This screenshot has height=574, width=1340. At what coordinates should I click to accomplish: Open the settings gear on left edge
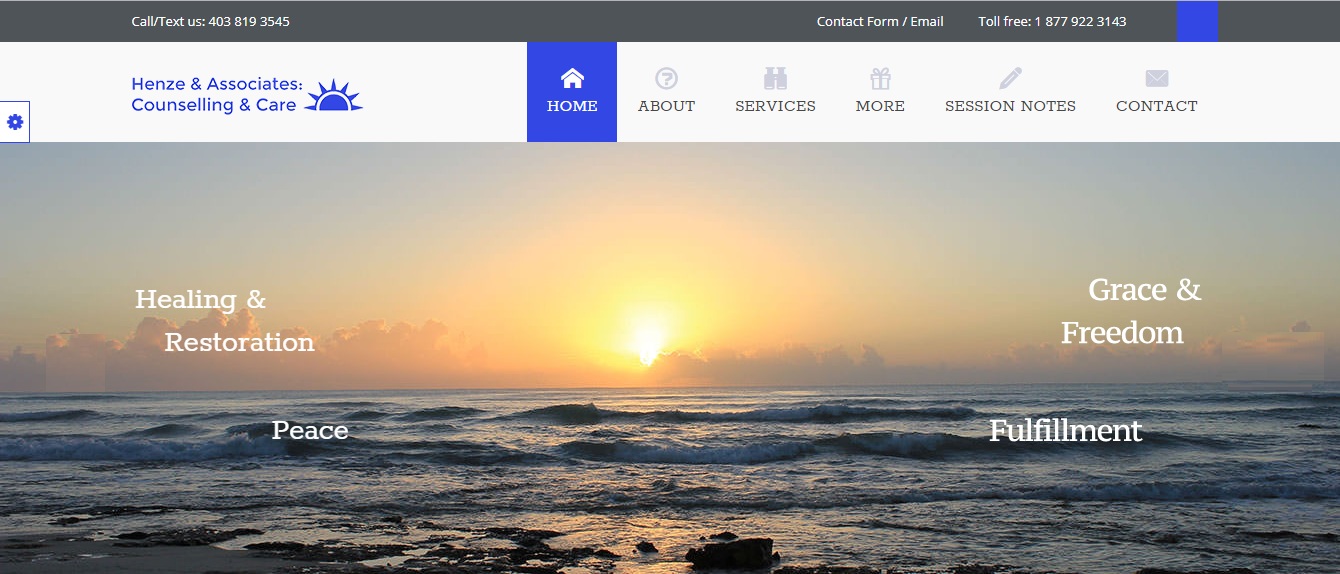click(x=15, y=122)
